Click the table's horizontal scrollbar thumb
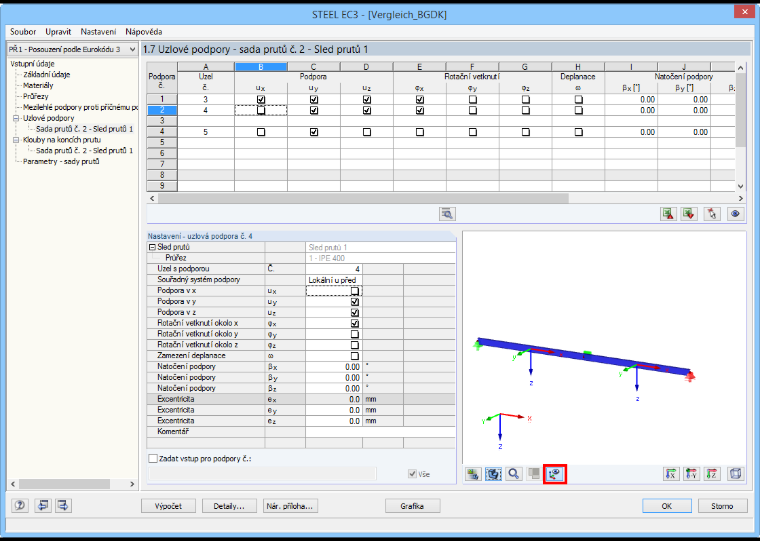This screenshot has height=541, width=760. tap(363, 198)
